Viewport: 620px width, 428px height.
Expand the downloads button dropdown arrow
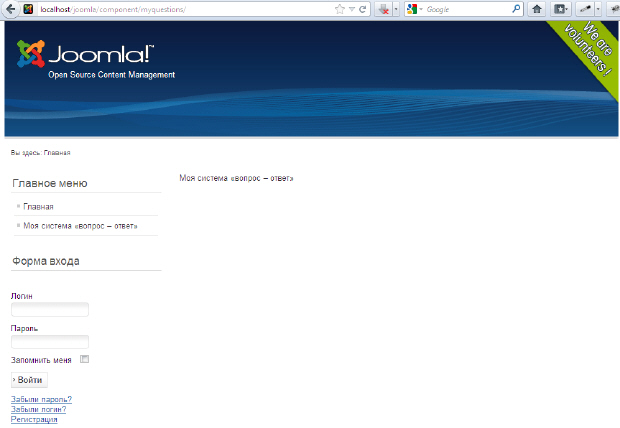(396, 9)
